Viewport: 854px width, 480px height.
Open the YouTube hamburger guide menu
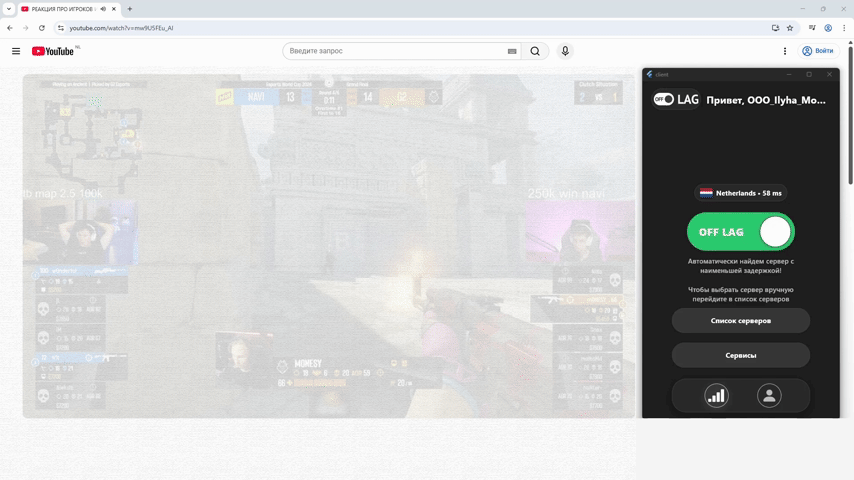point(16,51)
